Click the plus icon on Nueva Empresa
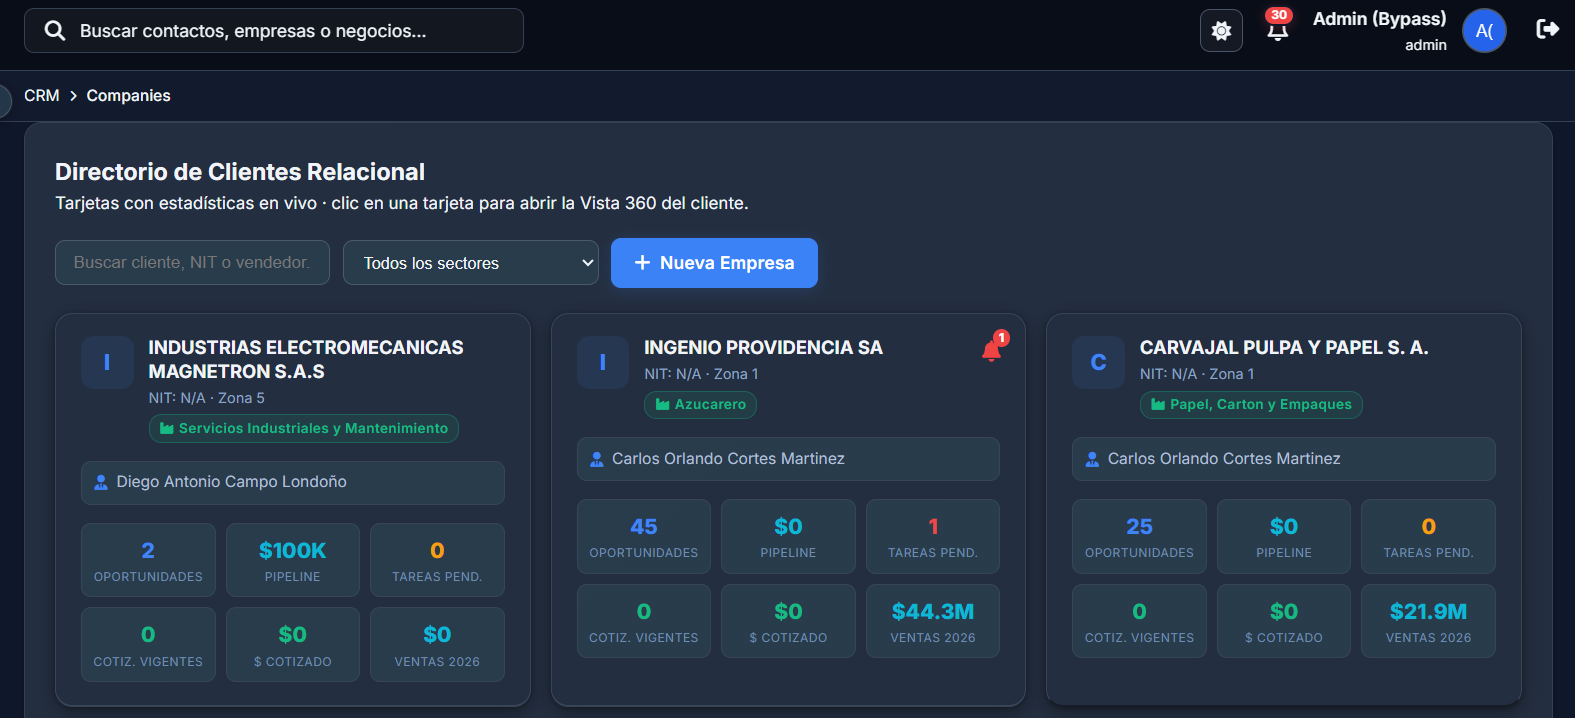This screenshot has height=718, width=1575. pyautogui.click(x=642, y=263)
